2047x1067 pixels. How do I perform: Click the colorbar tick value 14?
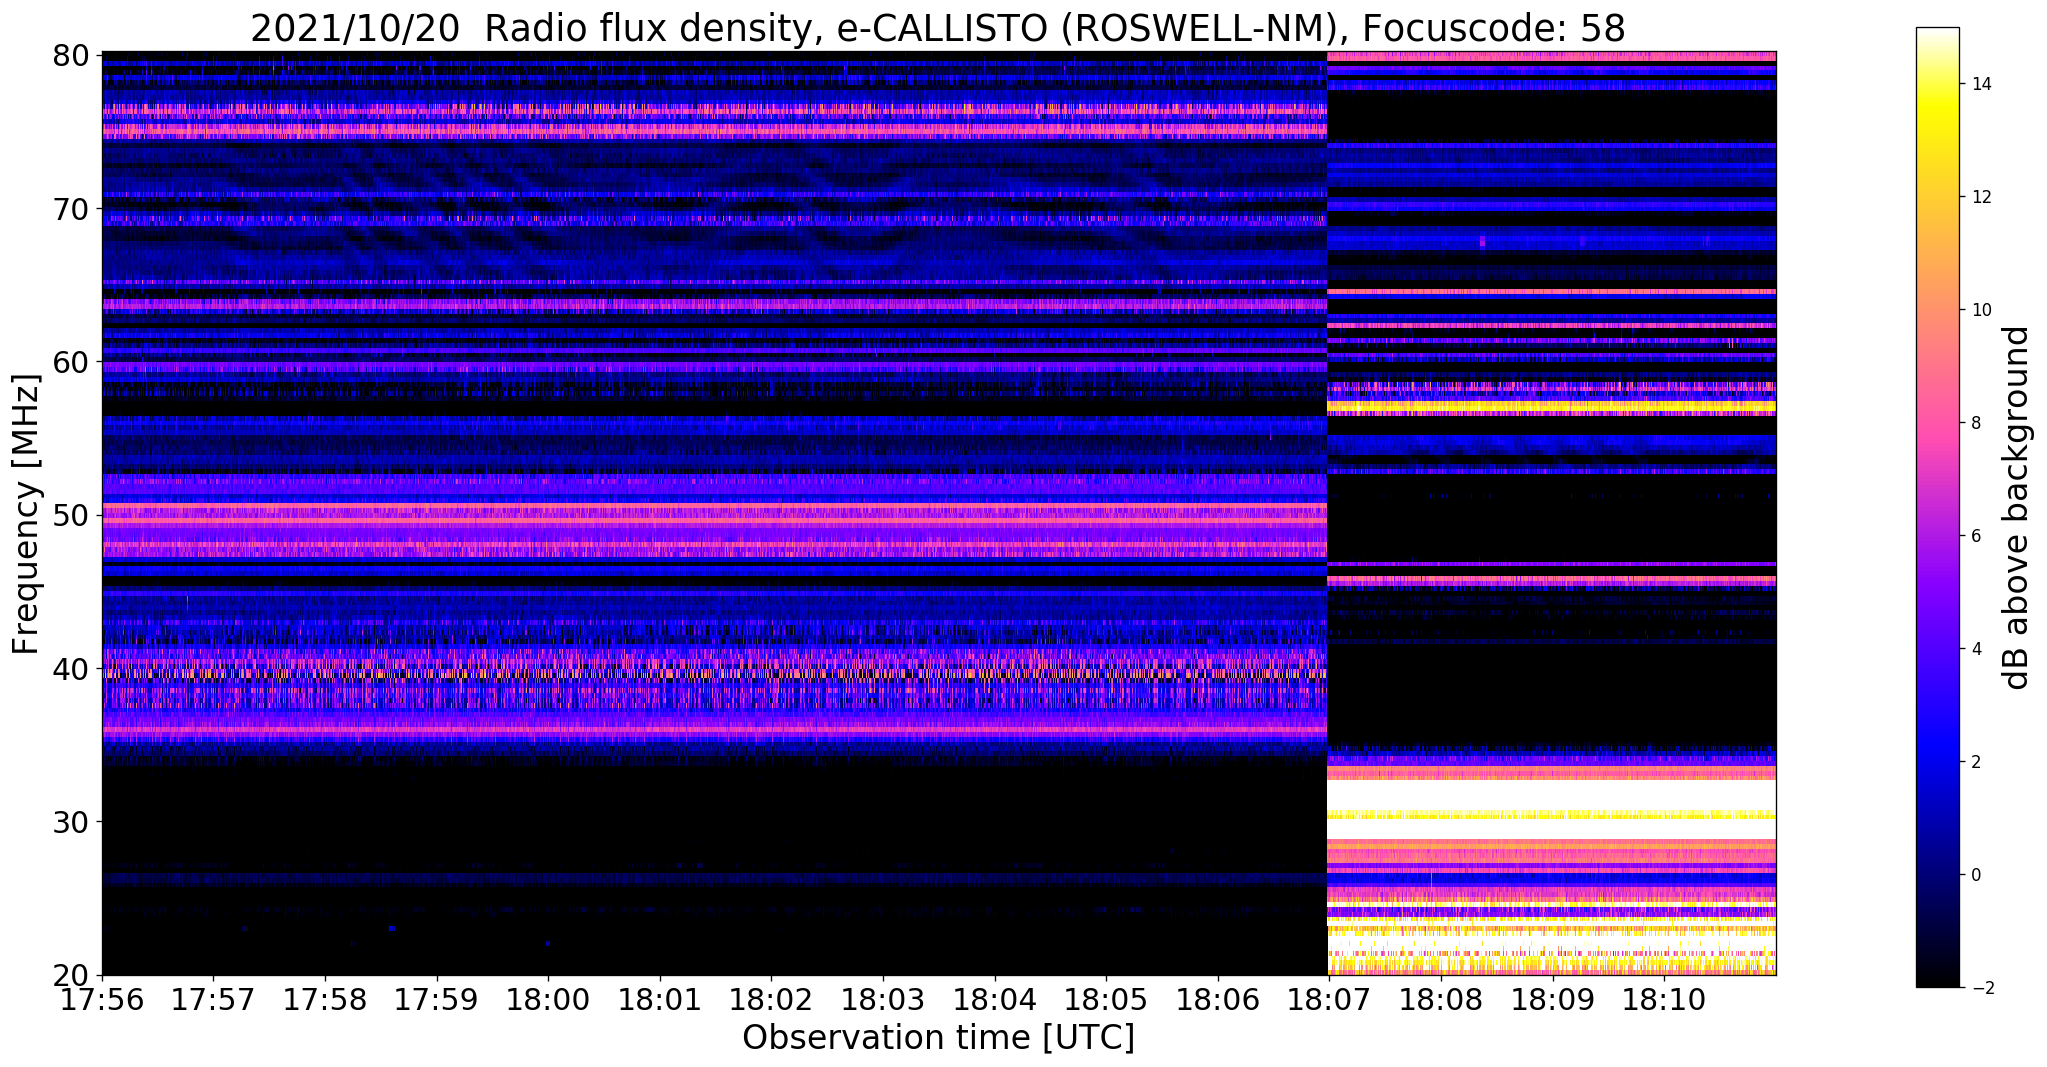(1980, 84)
